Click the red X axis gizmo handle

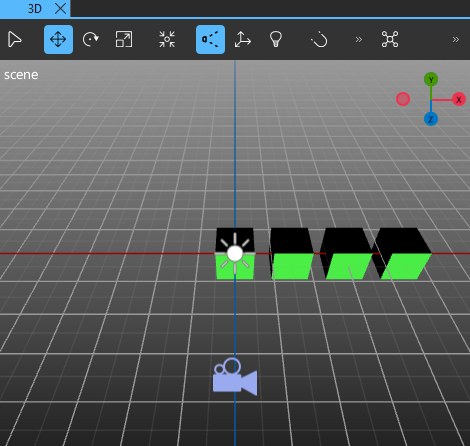pos(459,99)
